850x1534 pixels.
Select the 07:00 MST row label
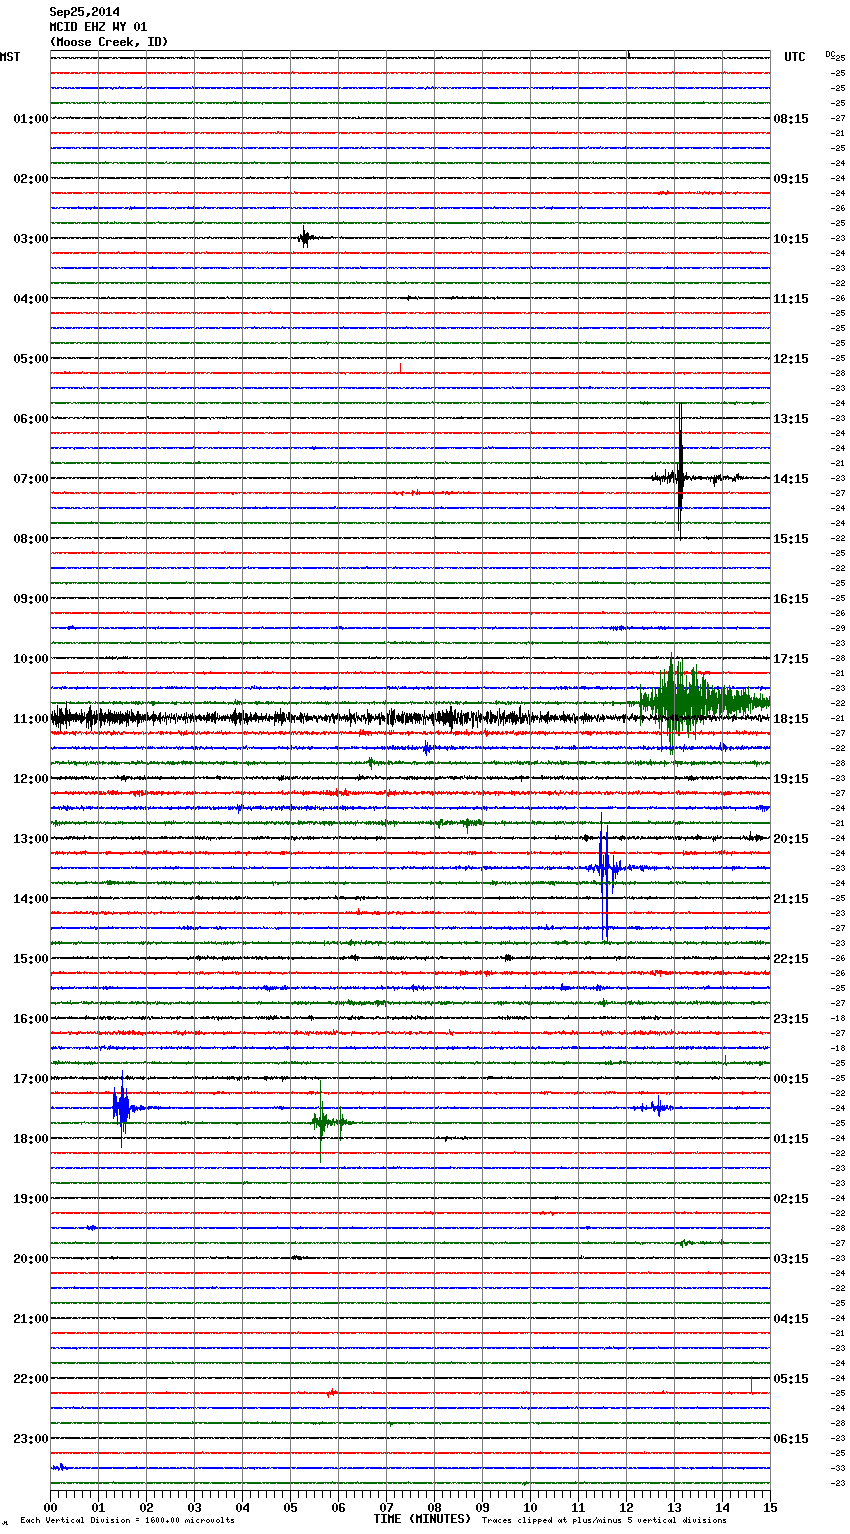[30, 479]
